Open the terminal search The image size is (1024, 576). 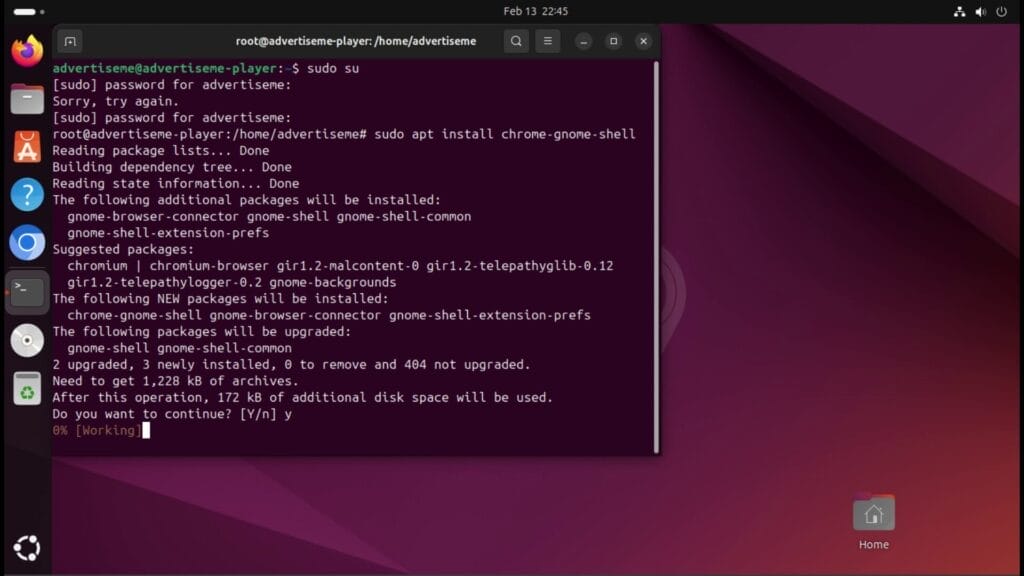[516, 41]
